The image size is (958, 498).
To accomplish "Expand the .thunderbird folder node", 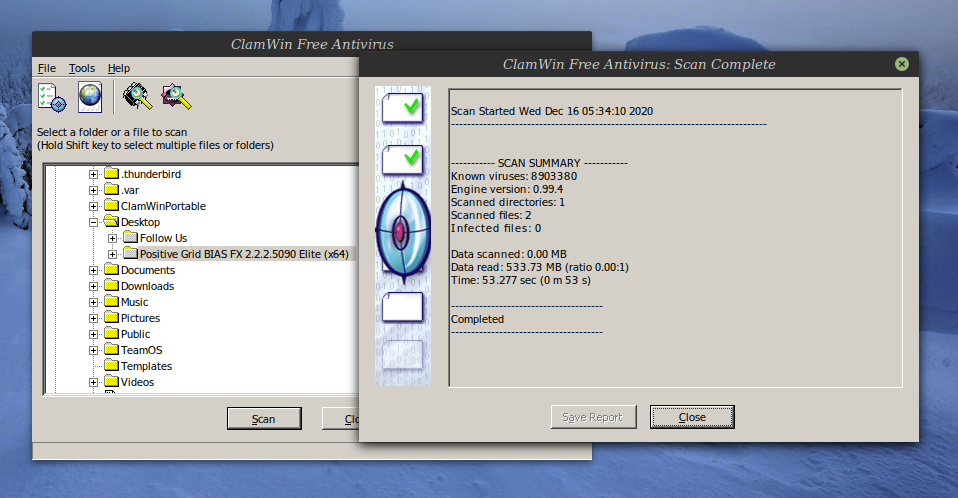I will pos(93,174).
